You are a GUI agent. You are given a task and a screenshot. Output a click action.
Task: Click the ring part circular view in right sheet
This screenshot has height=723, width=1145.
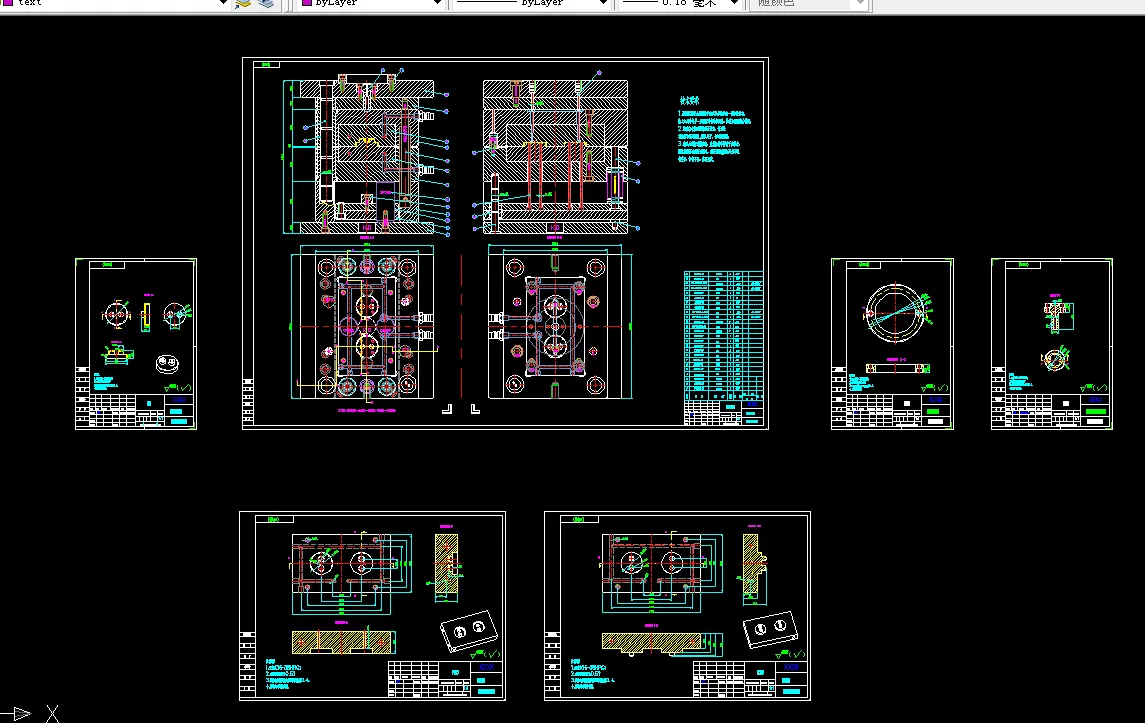pyautogui.click(x=895, y=314)
